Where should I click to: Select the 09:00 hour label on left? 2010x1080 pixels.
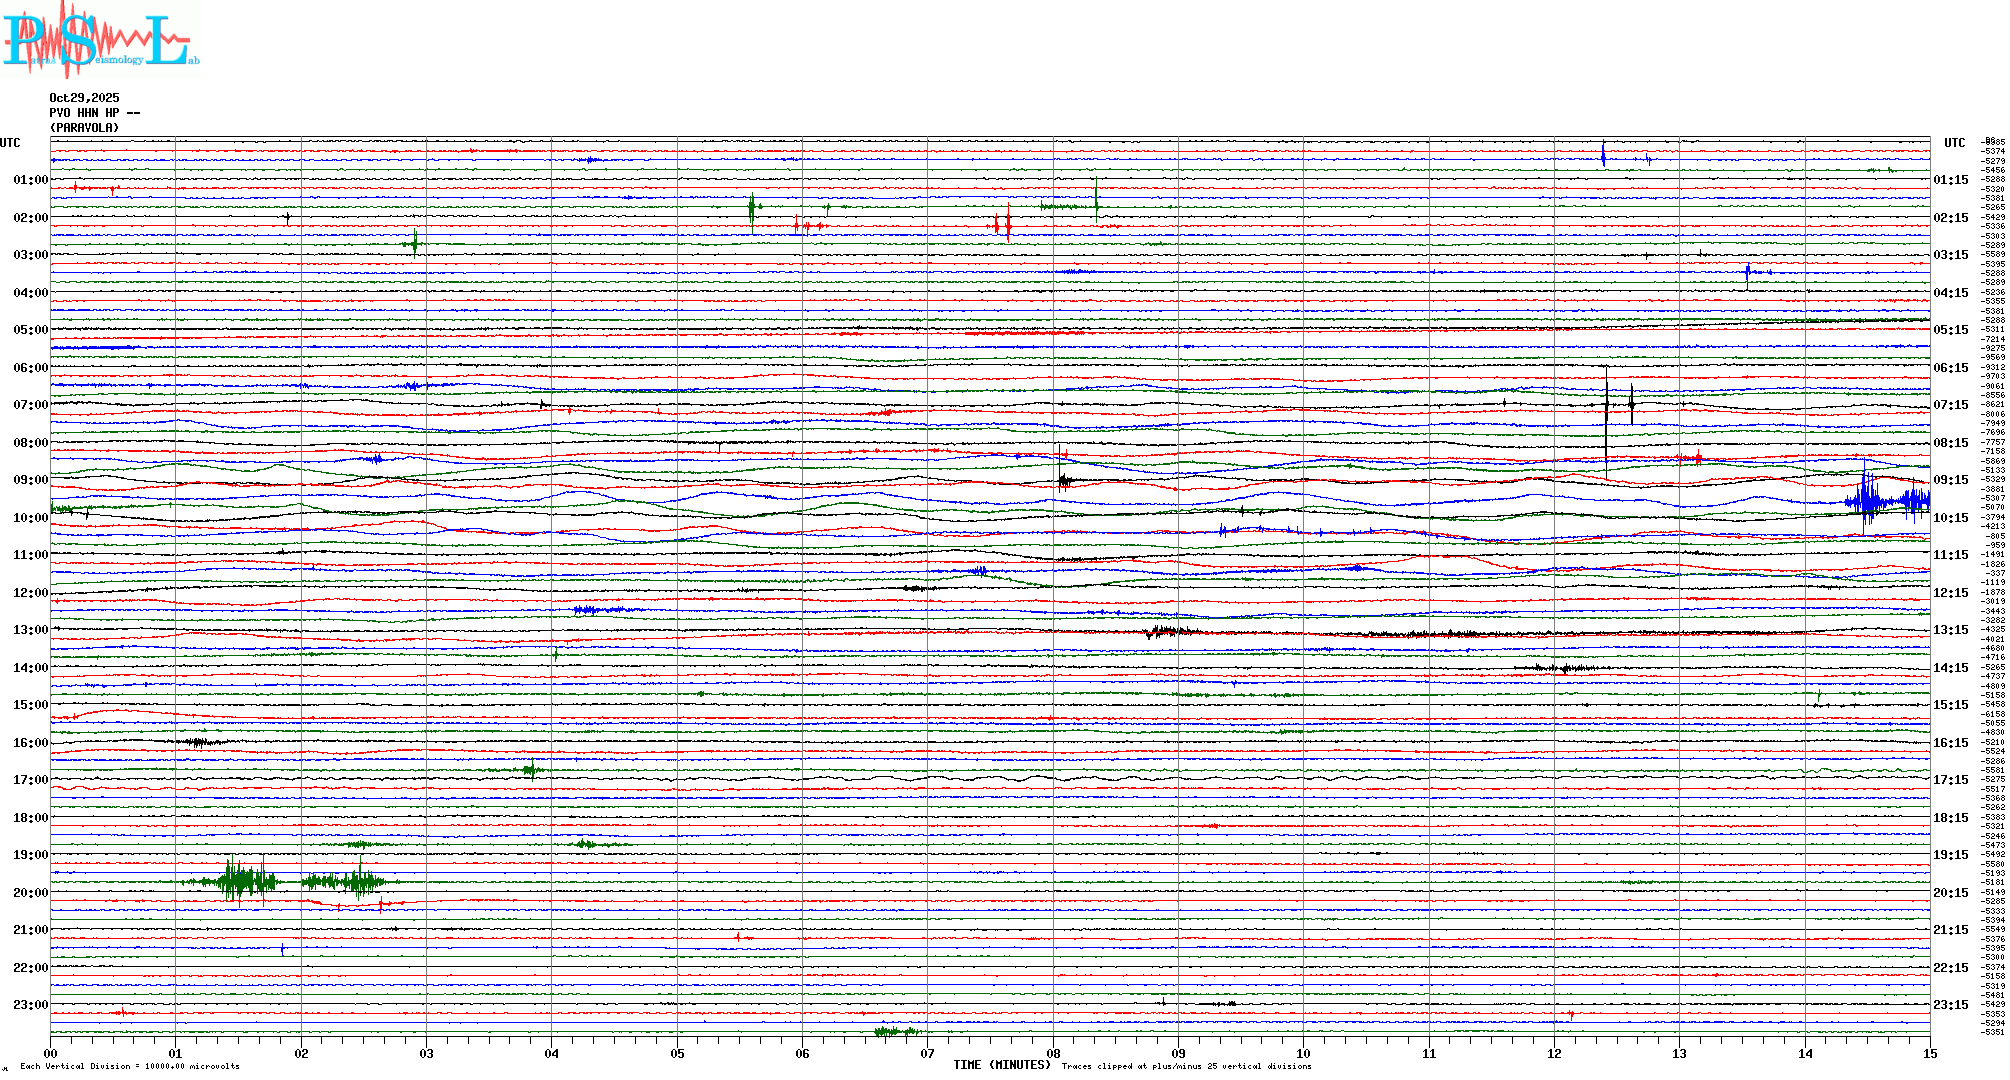point(30,480)
